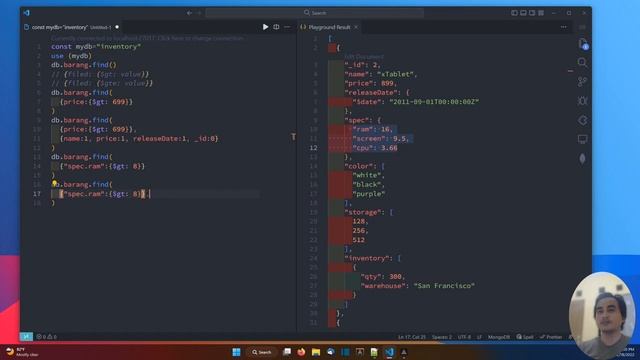The image size is (640, 360).
Task: Open the Explorer view in the activity bar
Action: [583, 44]
